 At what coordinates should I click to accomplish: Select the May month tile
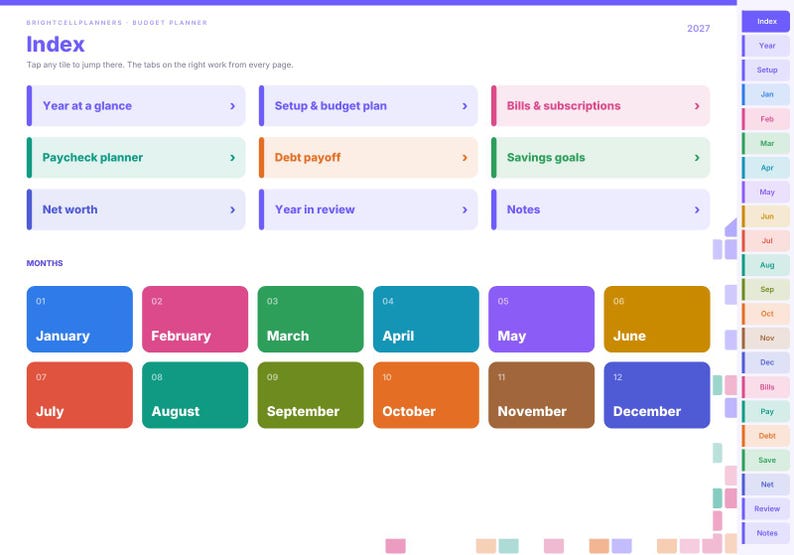click(541, 319)
